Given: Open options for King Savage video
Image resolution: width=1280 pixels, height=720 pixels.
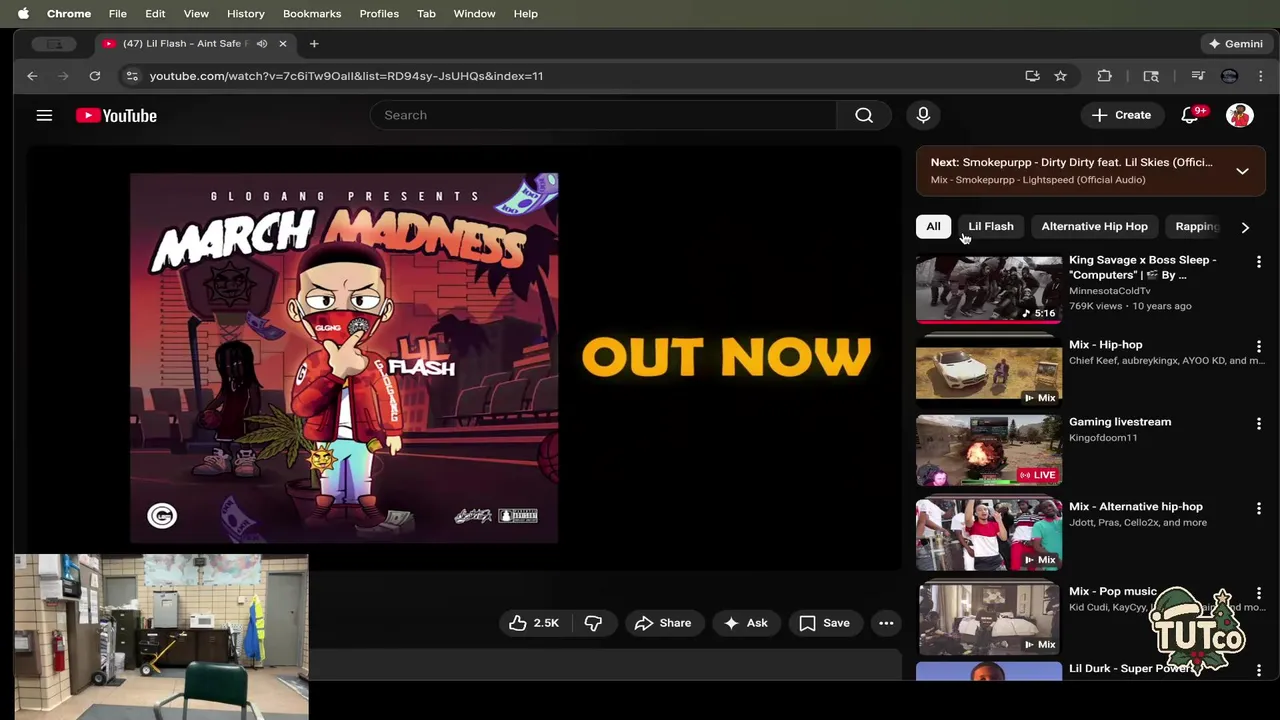Looking at the screenshot, I should click(x=1259, y=262).
